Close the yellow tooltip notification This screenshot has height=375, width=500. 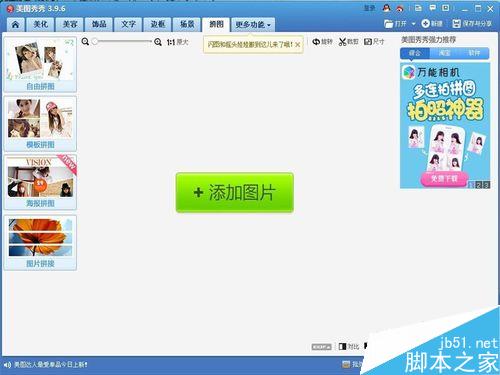[298, 44]
